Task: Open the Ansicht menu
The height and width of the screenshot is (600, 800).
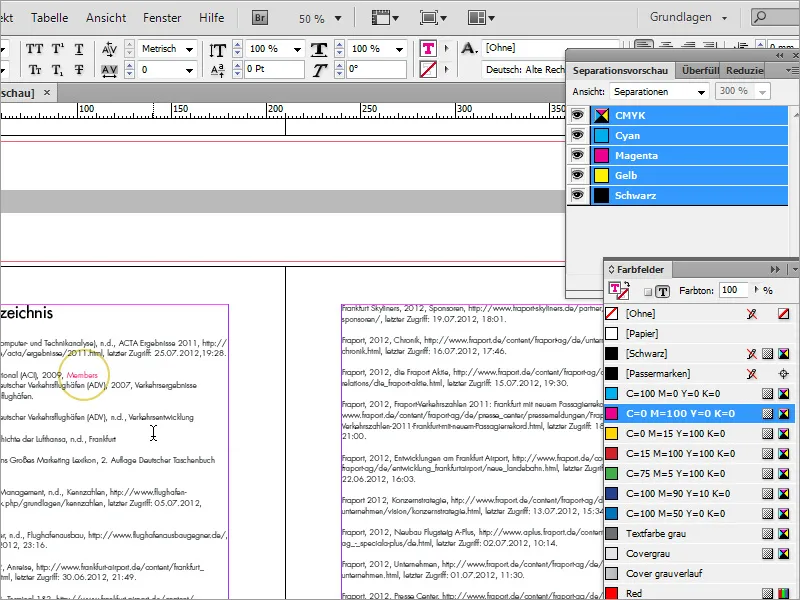Action: pyautogui.click(x=106, y=18)
